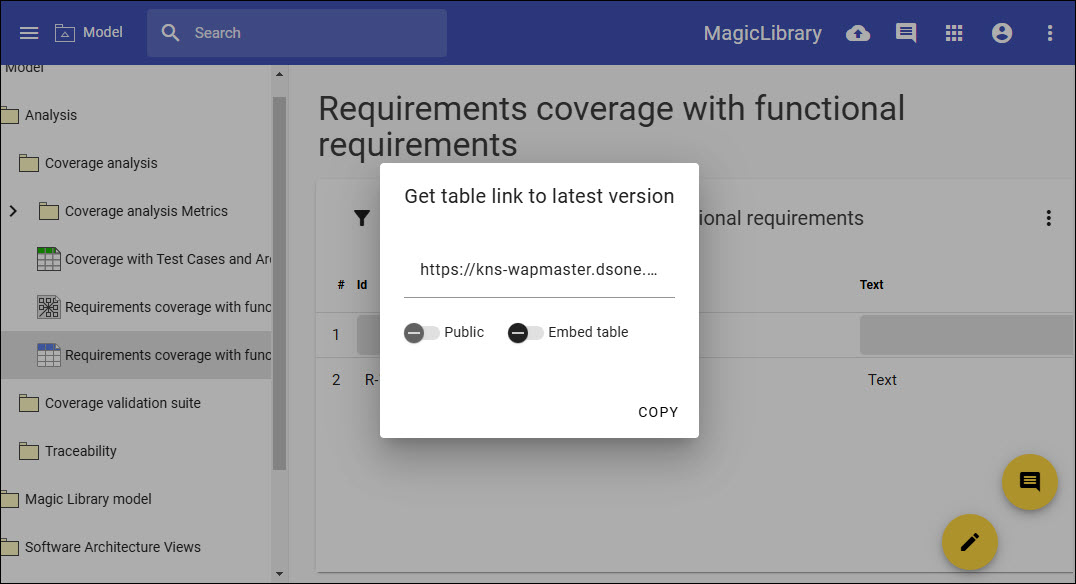Click the yellow pencil edit button

coord(969,542)
